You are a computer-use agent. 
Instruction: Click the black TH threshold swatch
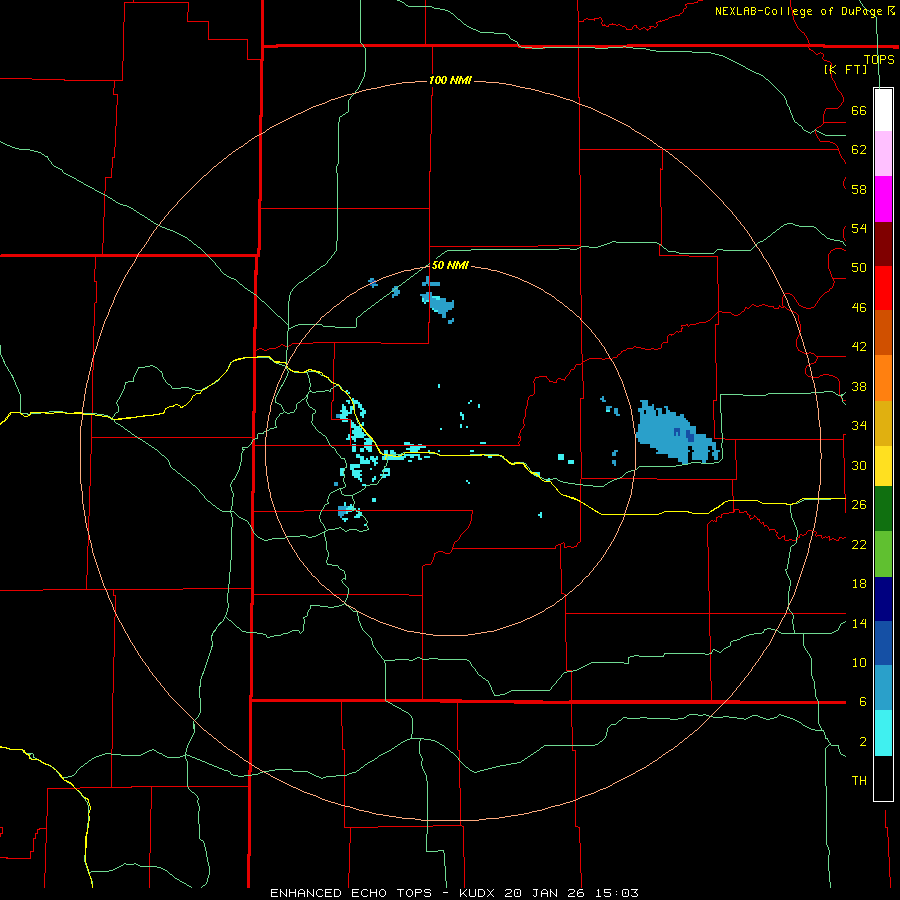coord(883,778)
